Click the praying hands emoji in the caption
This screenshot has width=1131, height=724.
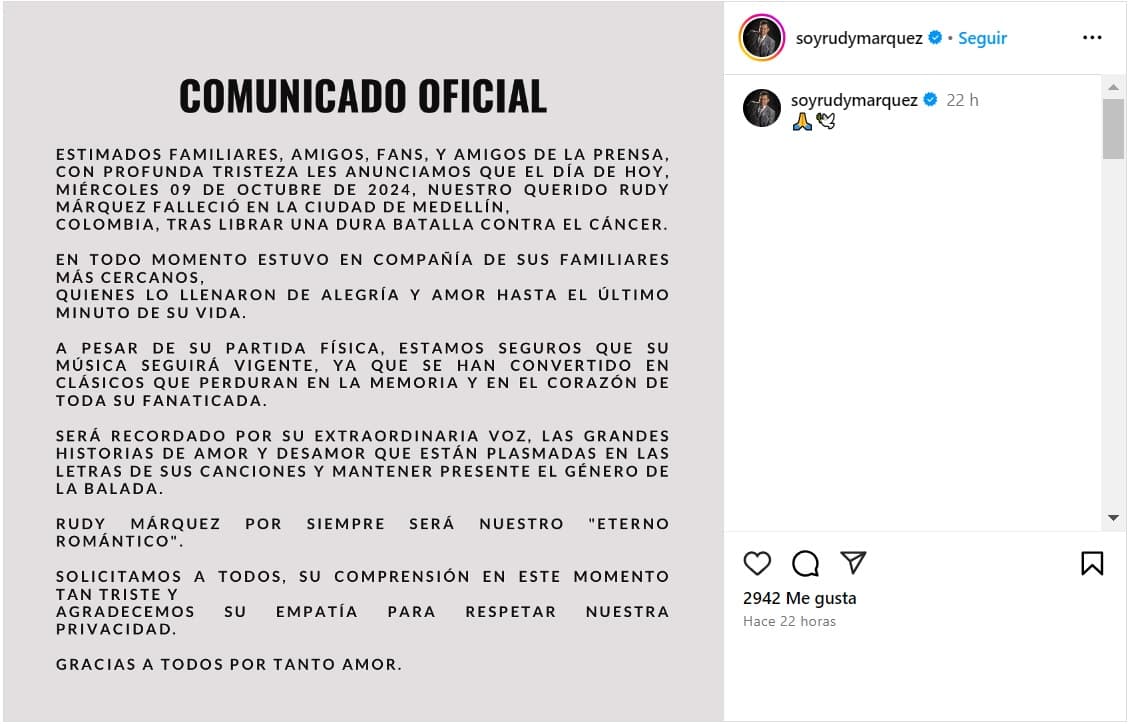pyautogui.click(x=803, y=122)
